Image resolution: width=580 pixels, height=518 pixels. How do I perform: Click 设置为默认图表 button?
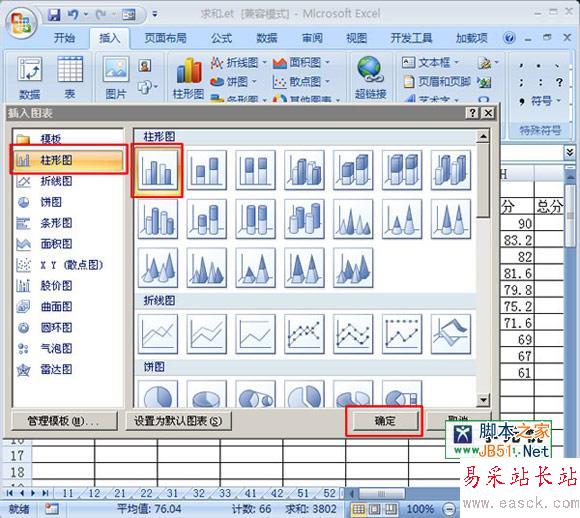pos(178,421)
